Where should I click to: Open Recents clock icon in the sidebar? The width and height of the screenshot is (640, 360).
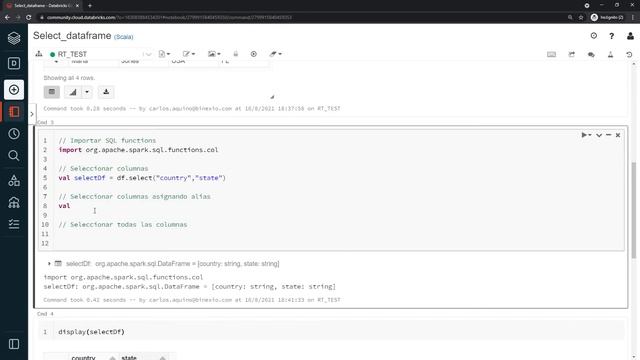tap(14, 133)
